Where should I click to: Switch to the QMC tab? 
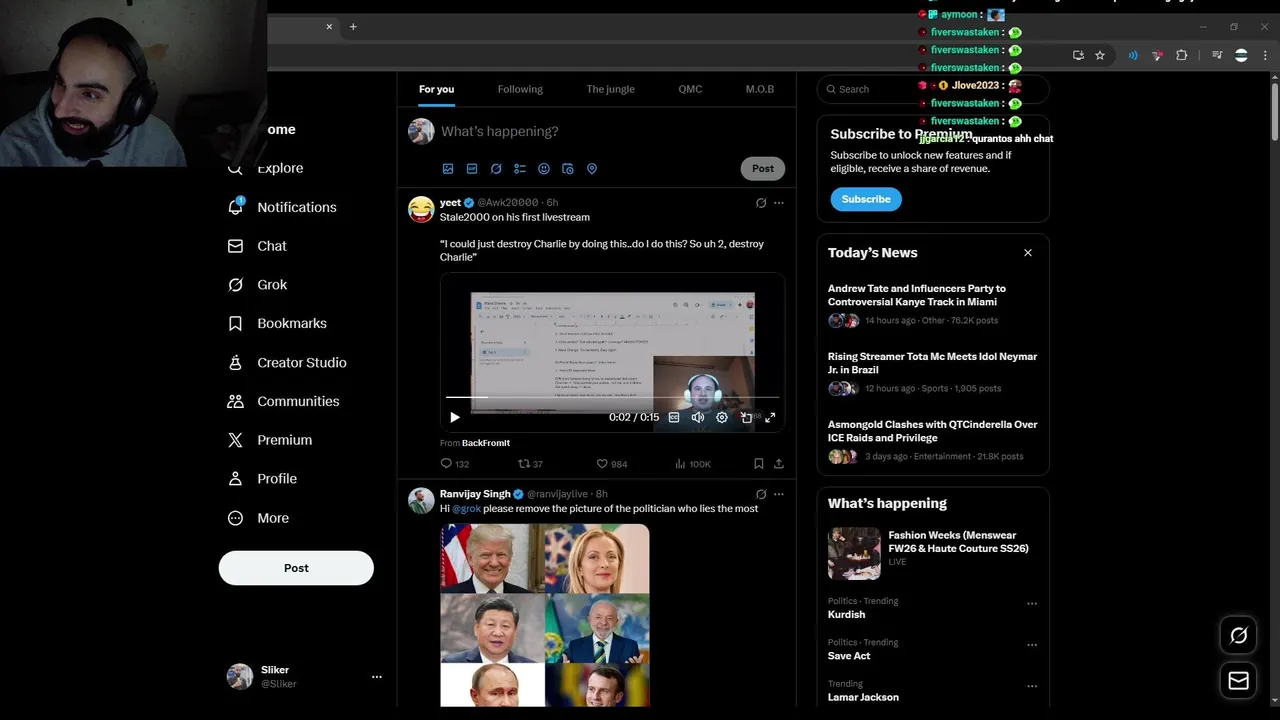(690, 89)
